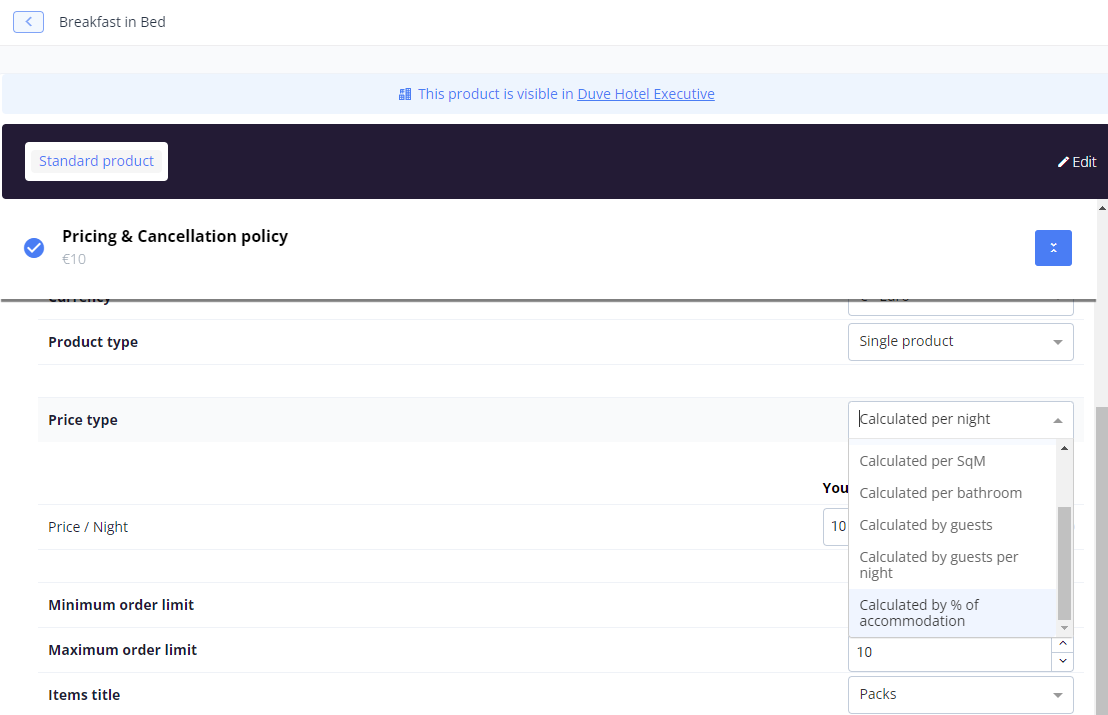Decrease the Maximum order limit value
This screenshot has width=1108, height=715.
pos(1062,661)
